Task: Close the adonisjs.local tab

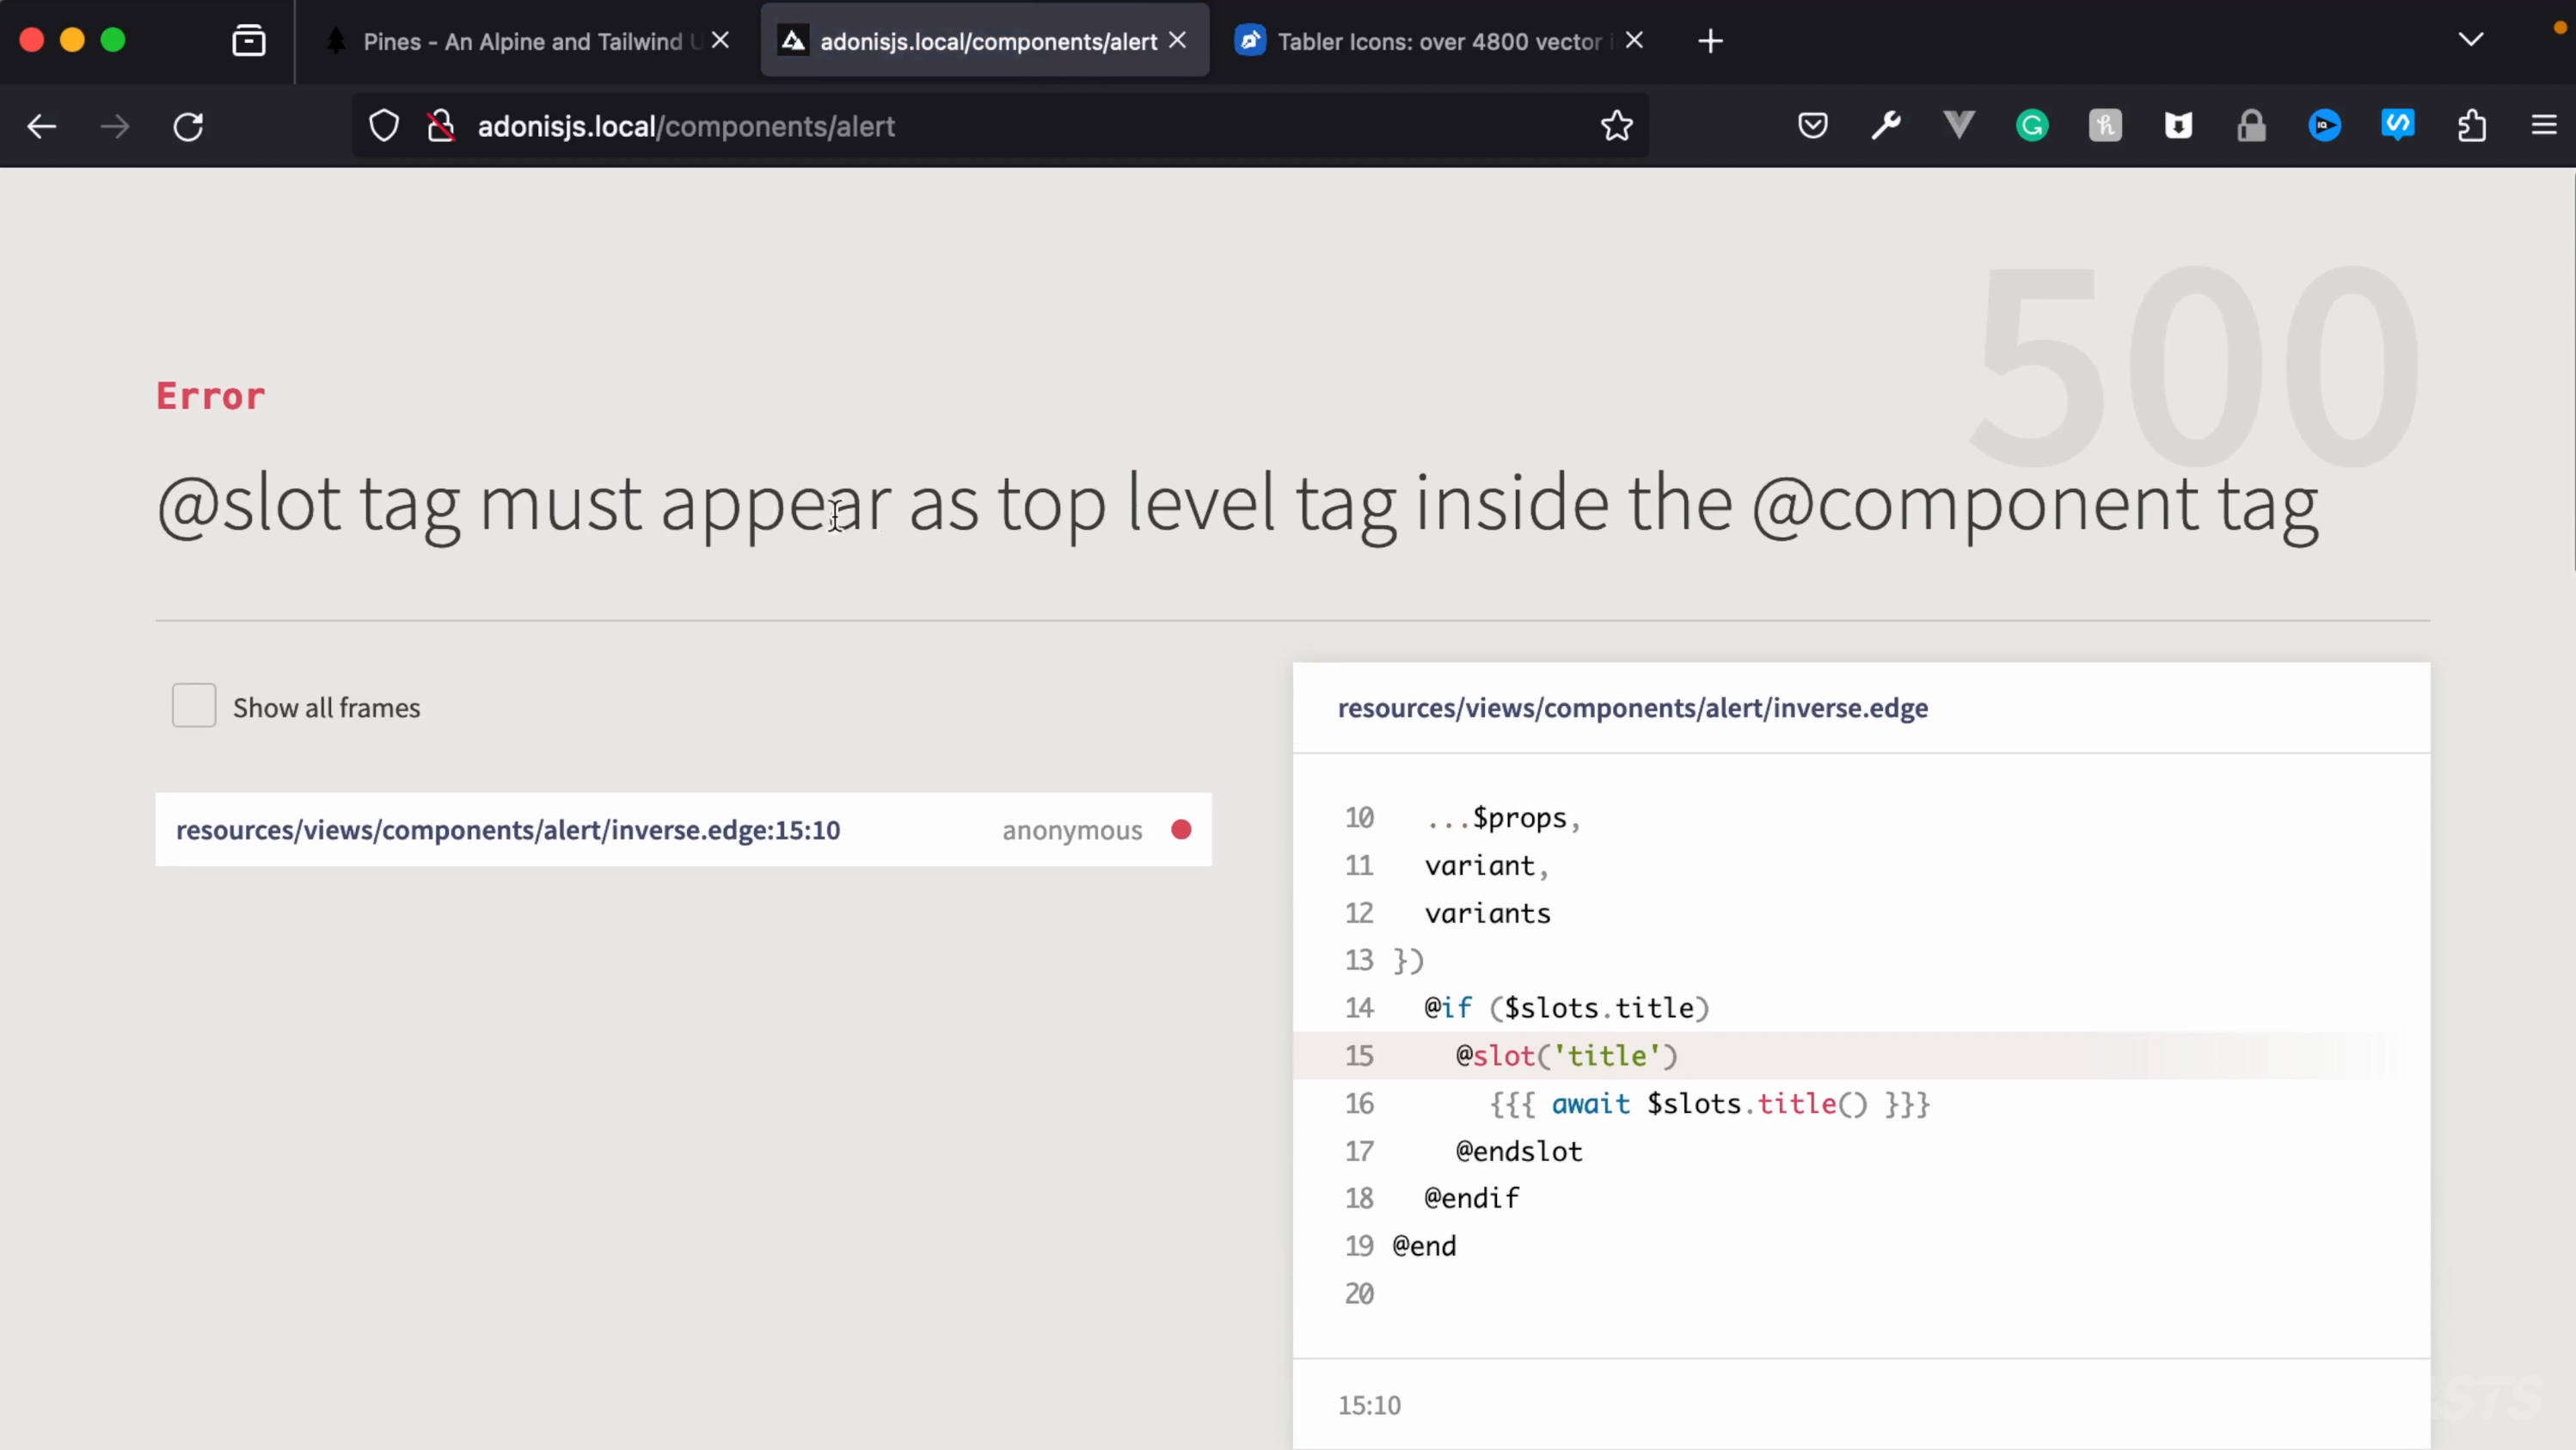Action: click(1178, 40)
